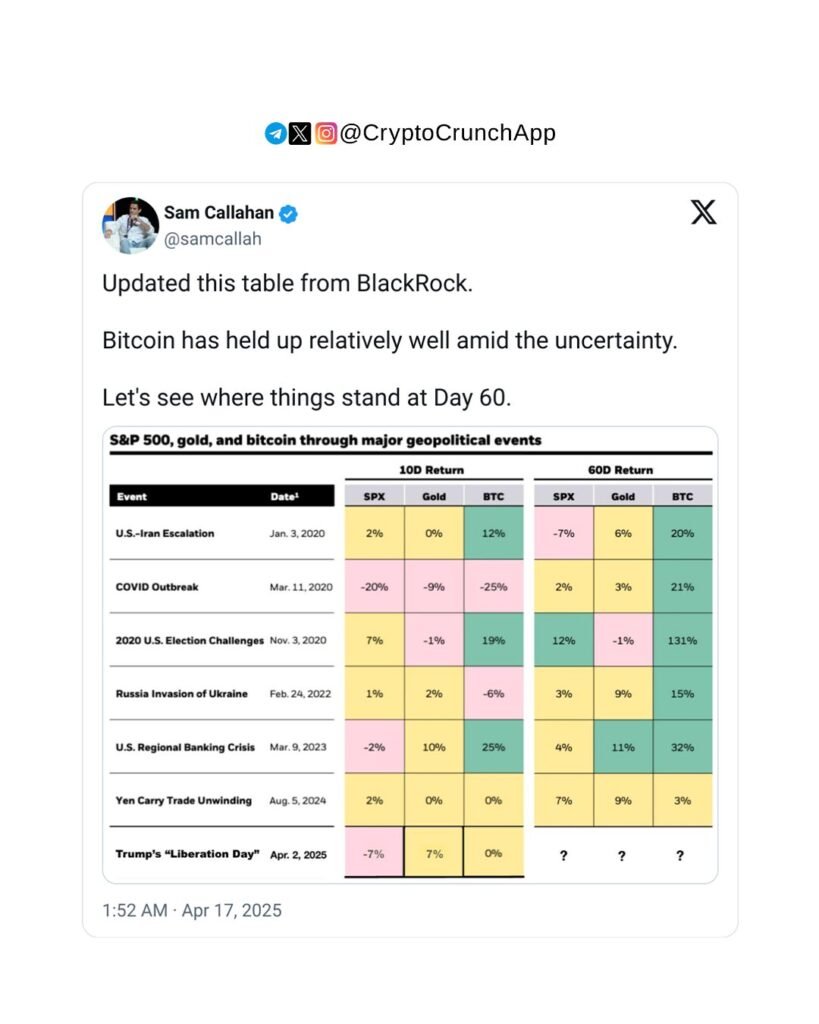Click the X logo beside Telegram icon
This screenshot has height=1024, width=819.
pos(300,134)
